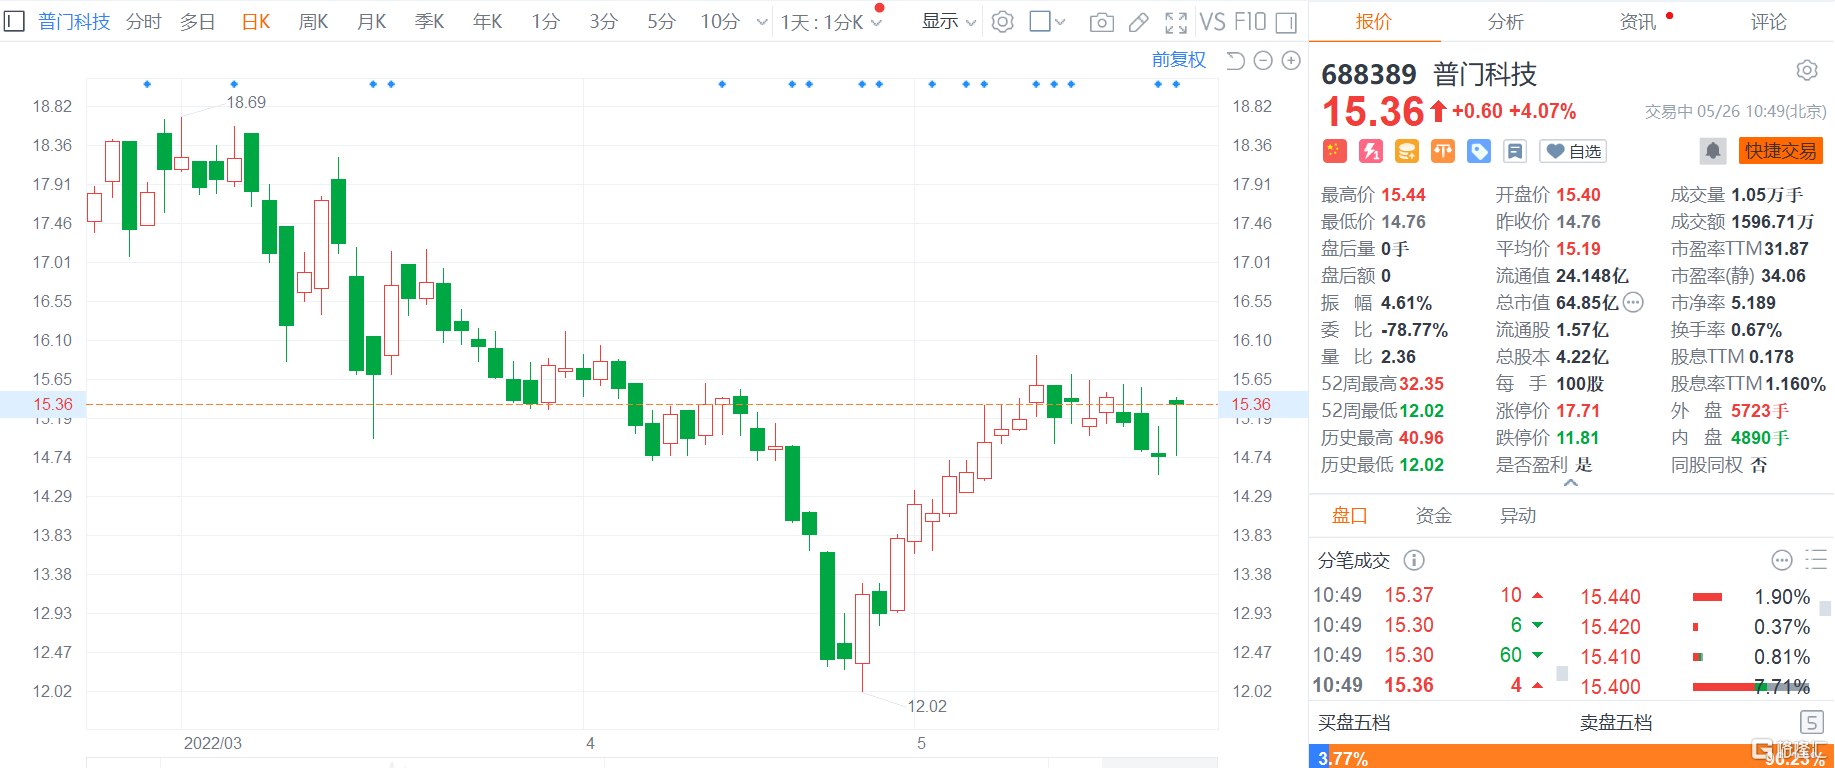This screenshot has width=1835, height=768.
Task: Open the 资金 tab
Action: [1433, 516]
